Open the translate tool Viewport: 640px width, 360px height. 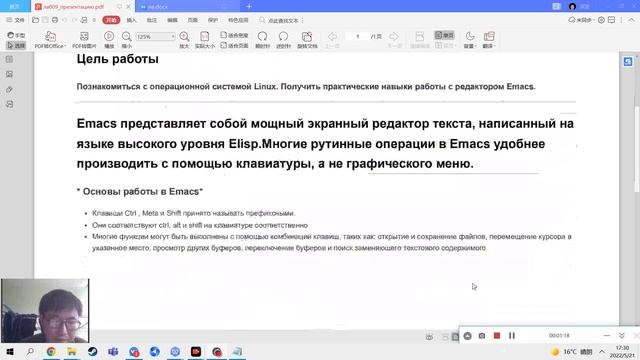[489, 40]
